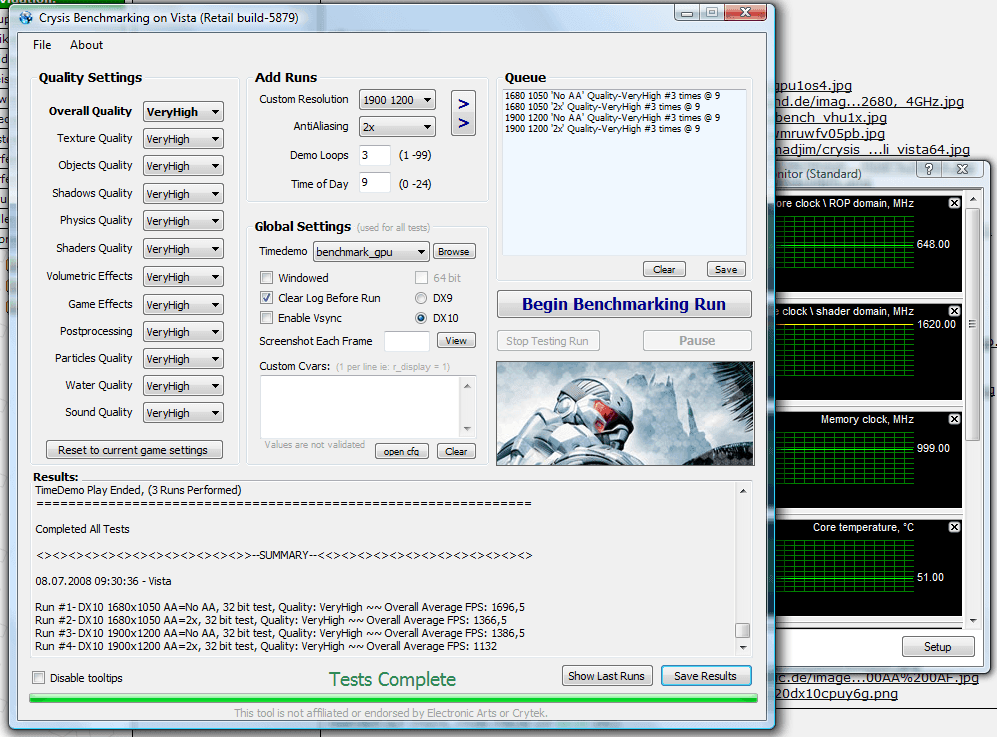Click the Results box scrollbar thumb
The width and height of the screenshot is (997, 737).
[x=743, y=630]
